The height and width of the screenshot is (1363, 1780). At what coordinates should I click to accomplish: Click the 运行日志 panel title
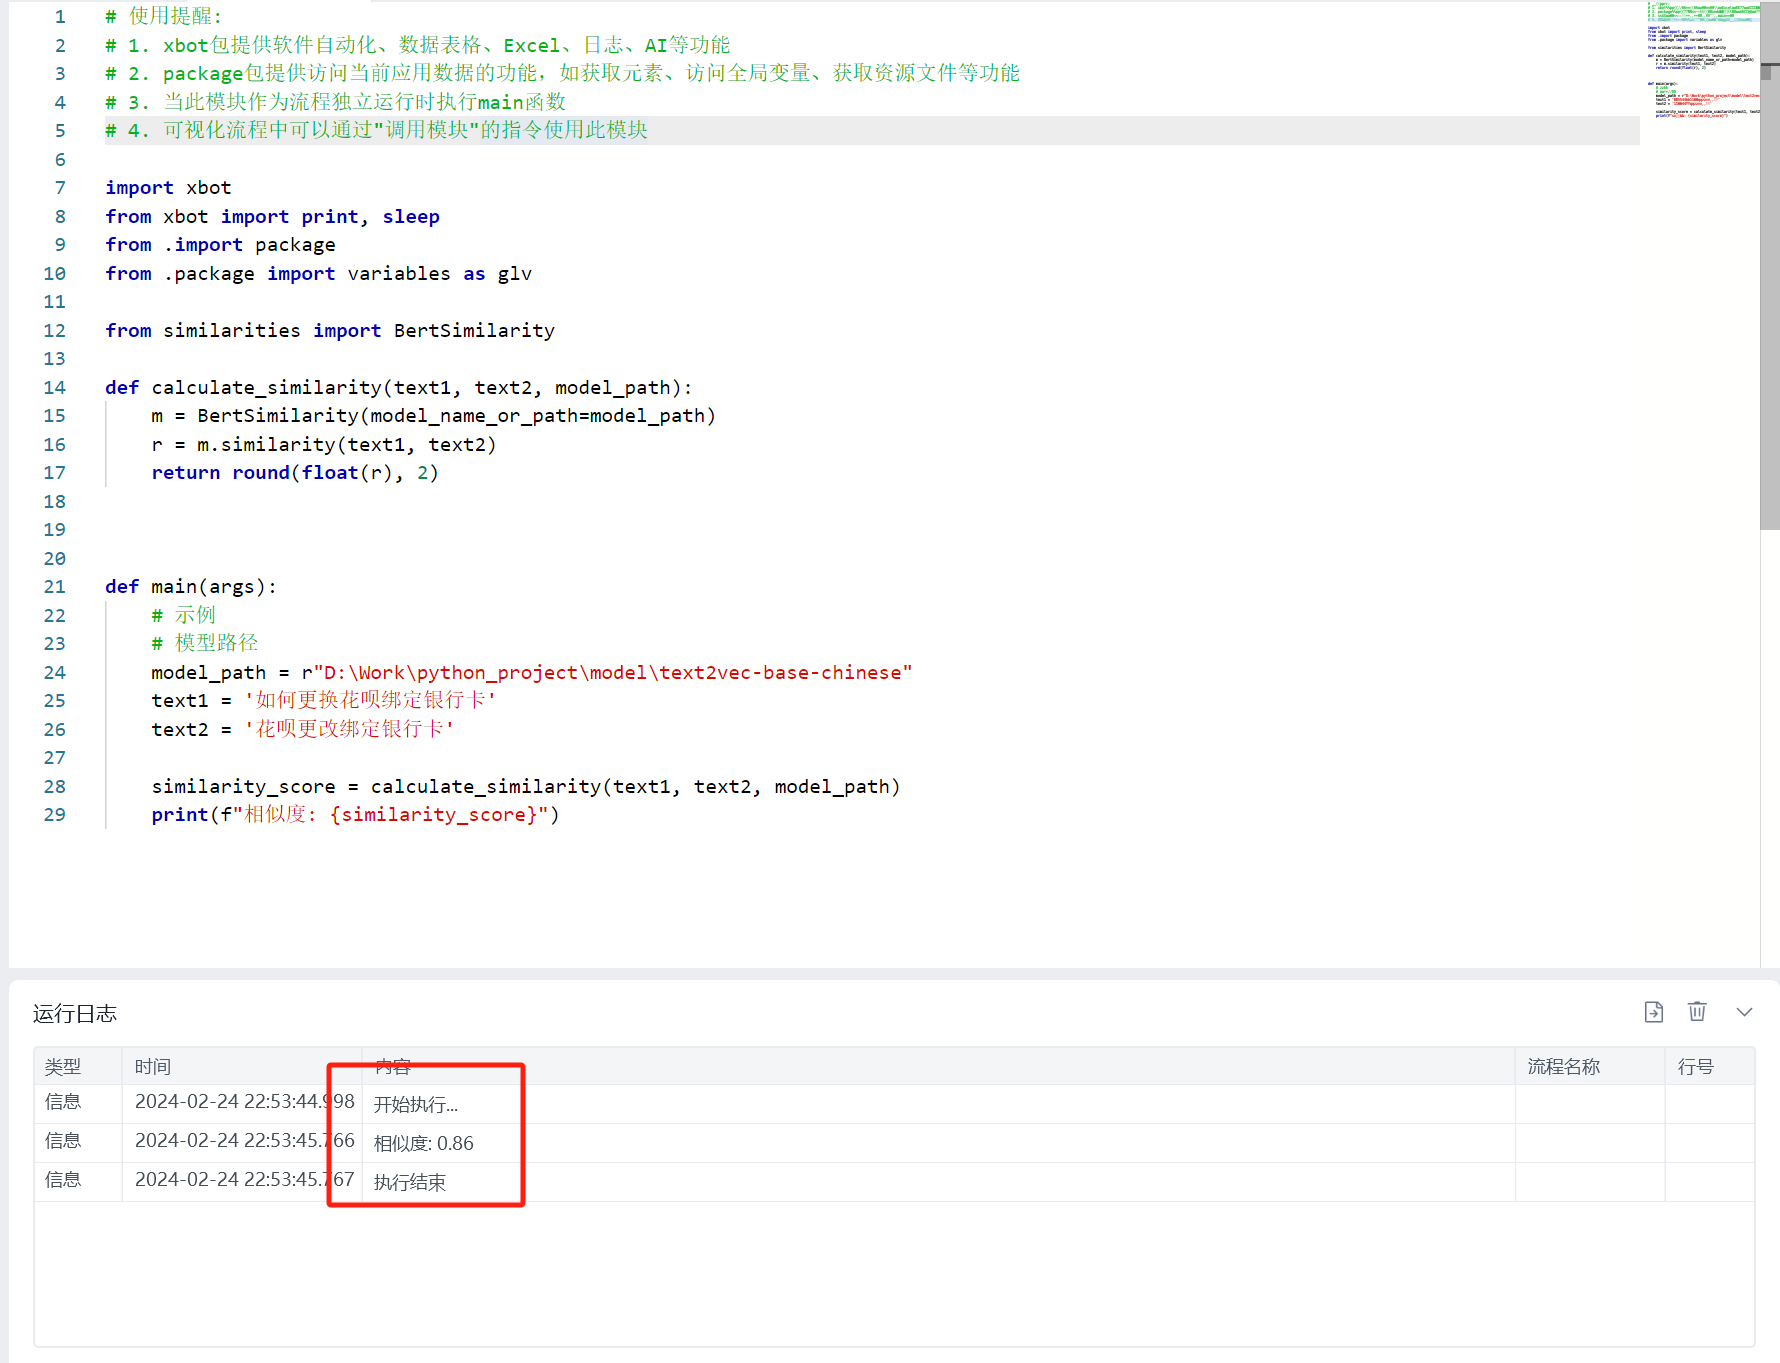coord(75,1014)
